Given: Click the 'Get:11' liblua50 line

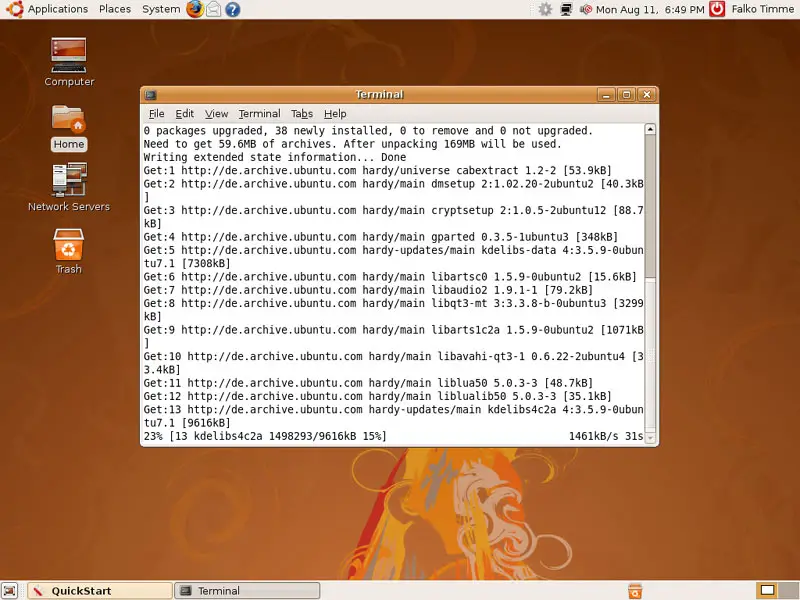Looking at the screenshot, I should pos(368,383).
